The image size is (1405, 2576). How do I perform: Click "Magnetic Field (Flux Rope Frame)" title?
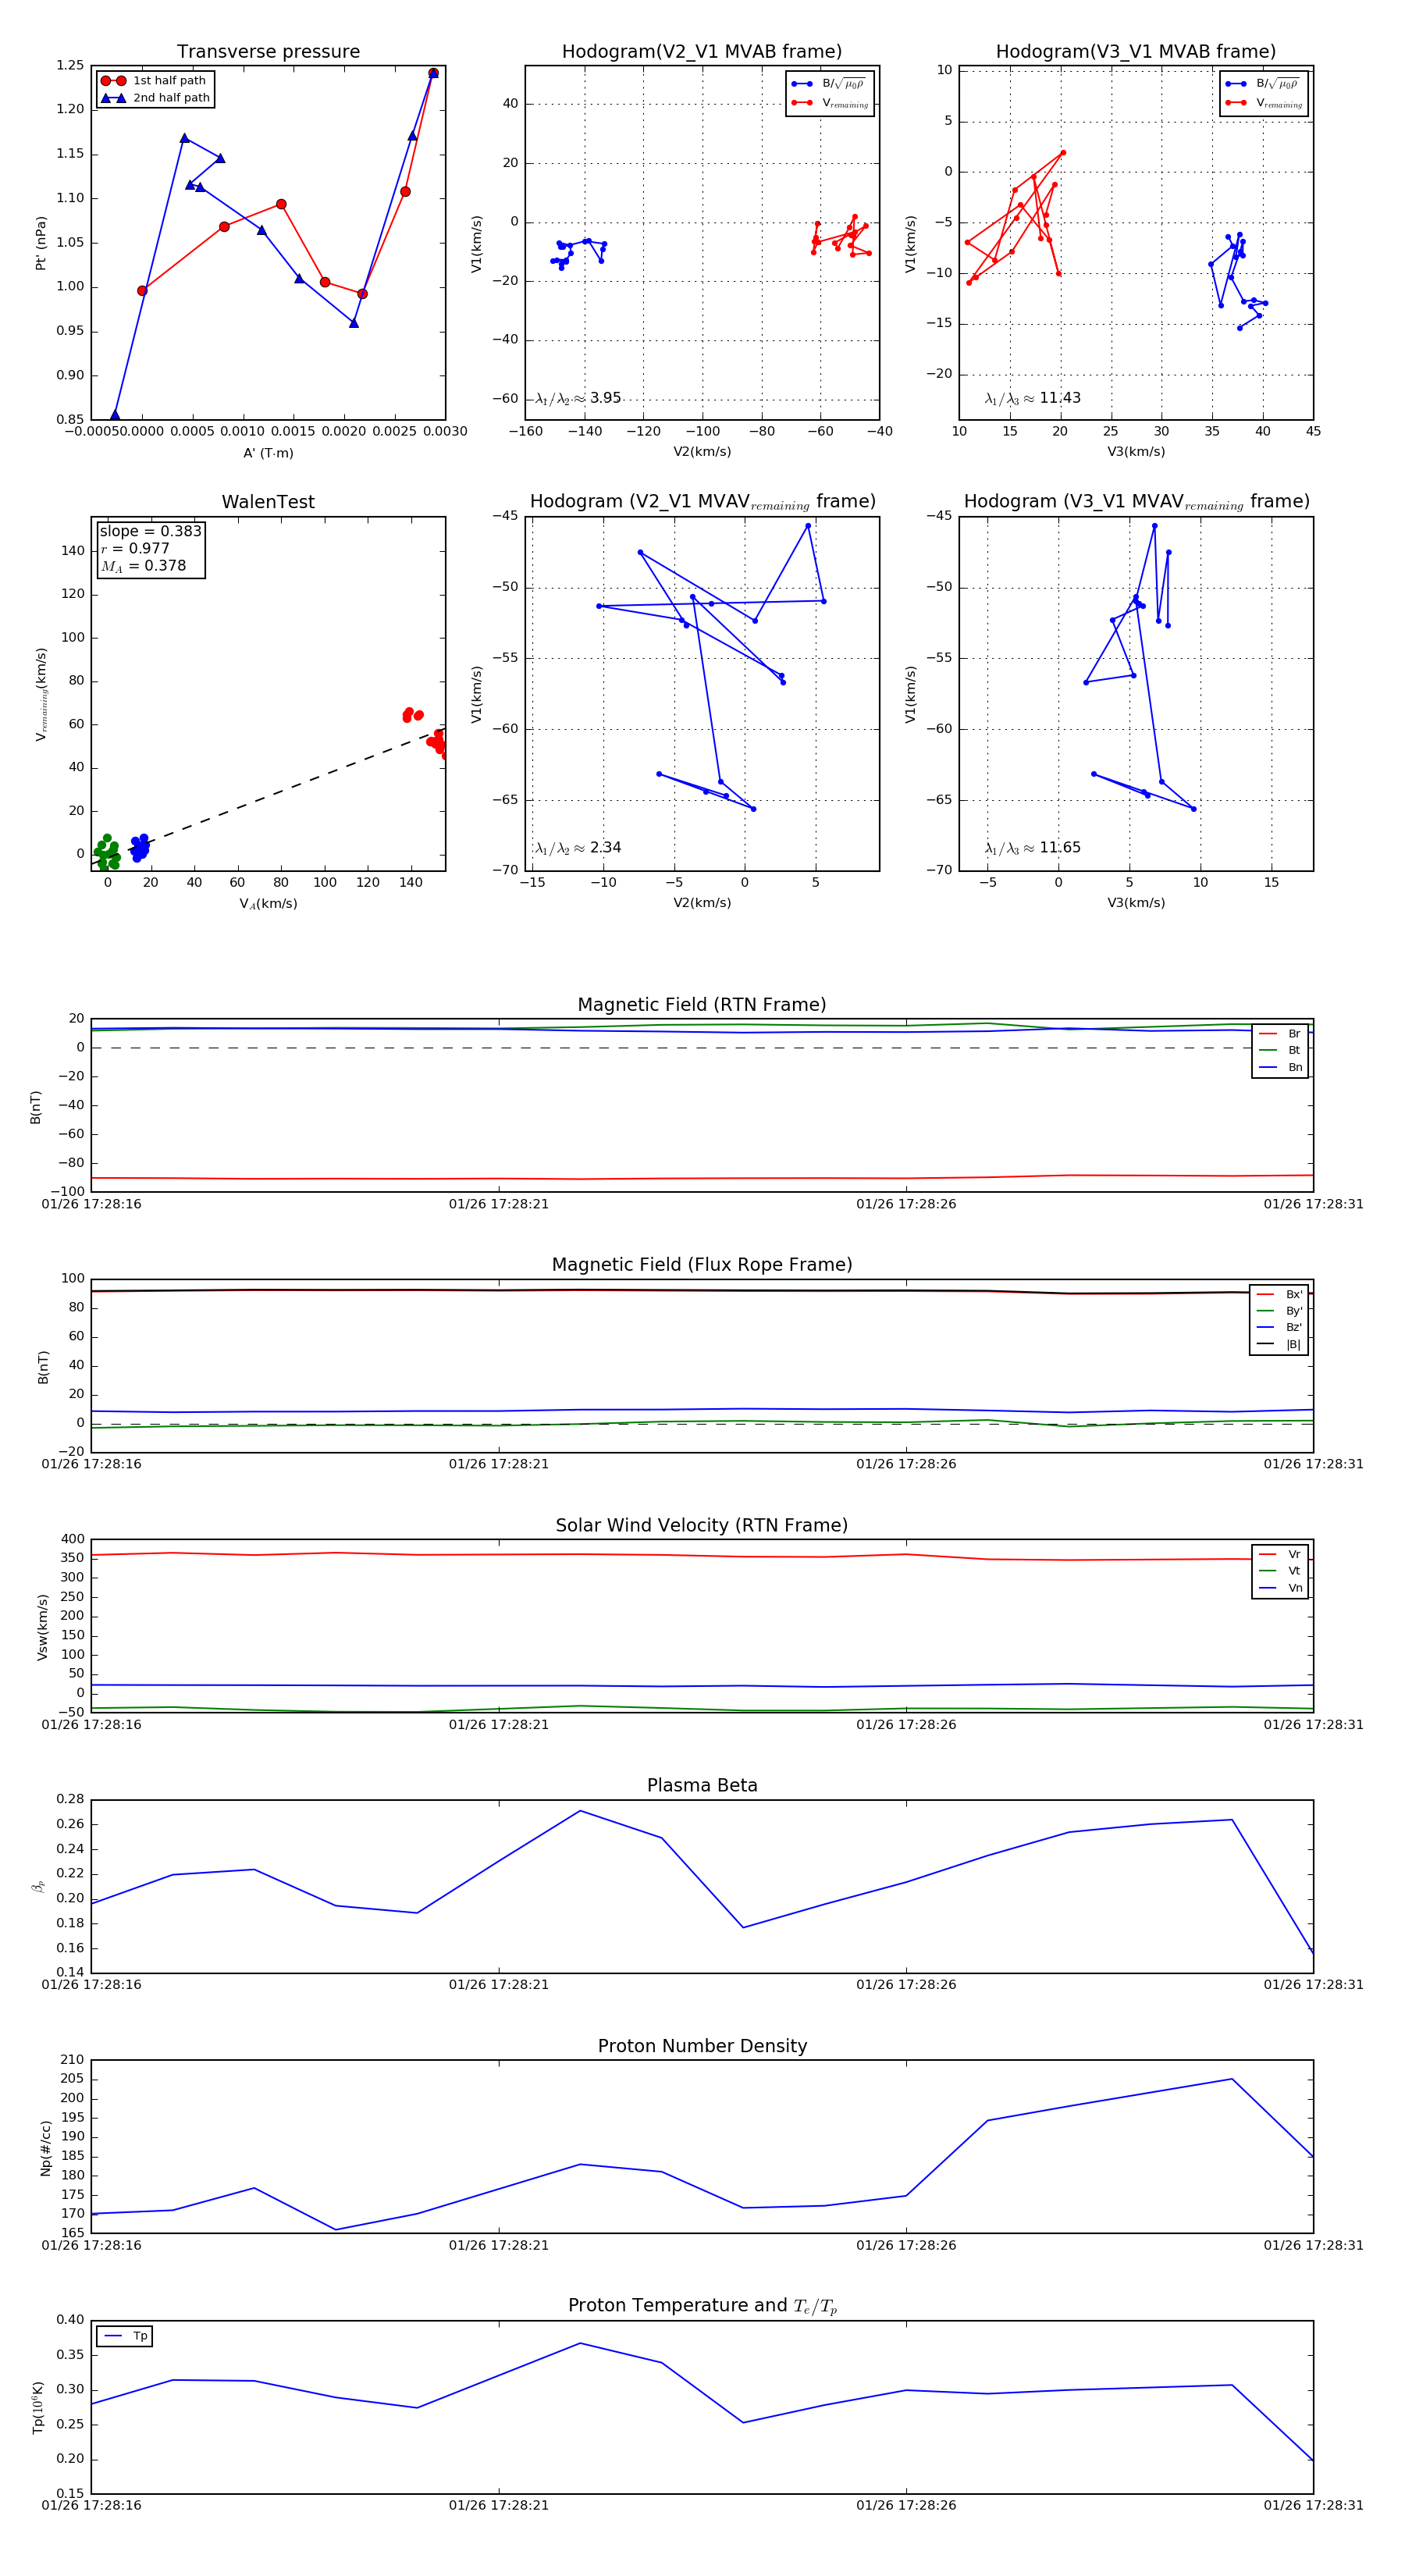coord(702,1265)
